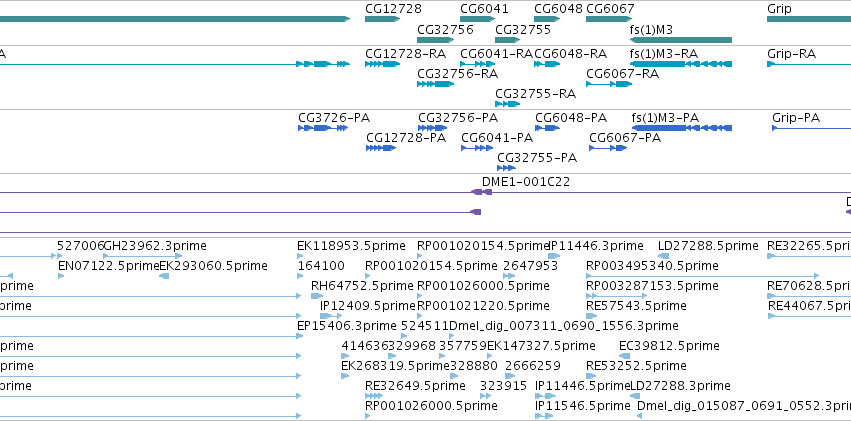Select the EP15406.3prime EST label
This screenshot has width=851, height=421.
point(347,326)
